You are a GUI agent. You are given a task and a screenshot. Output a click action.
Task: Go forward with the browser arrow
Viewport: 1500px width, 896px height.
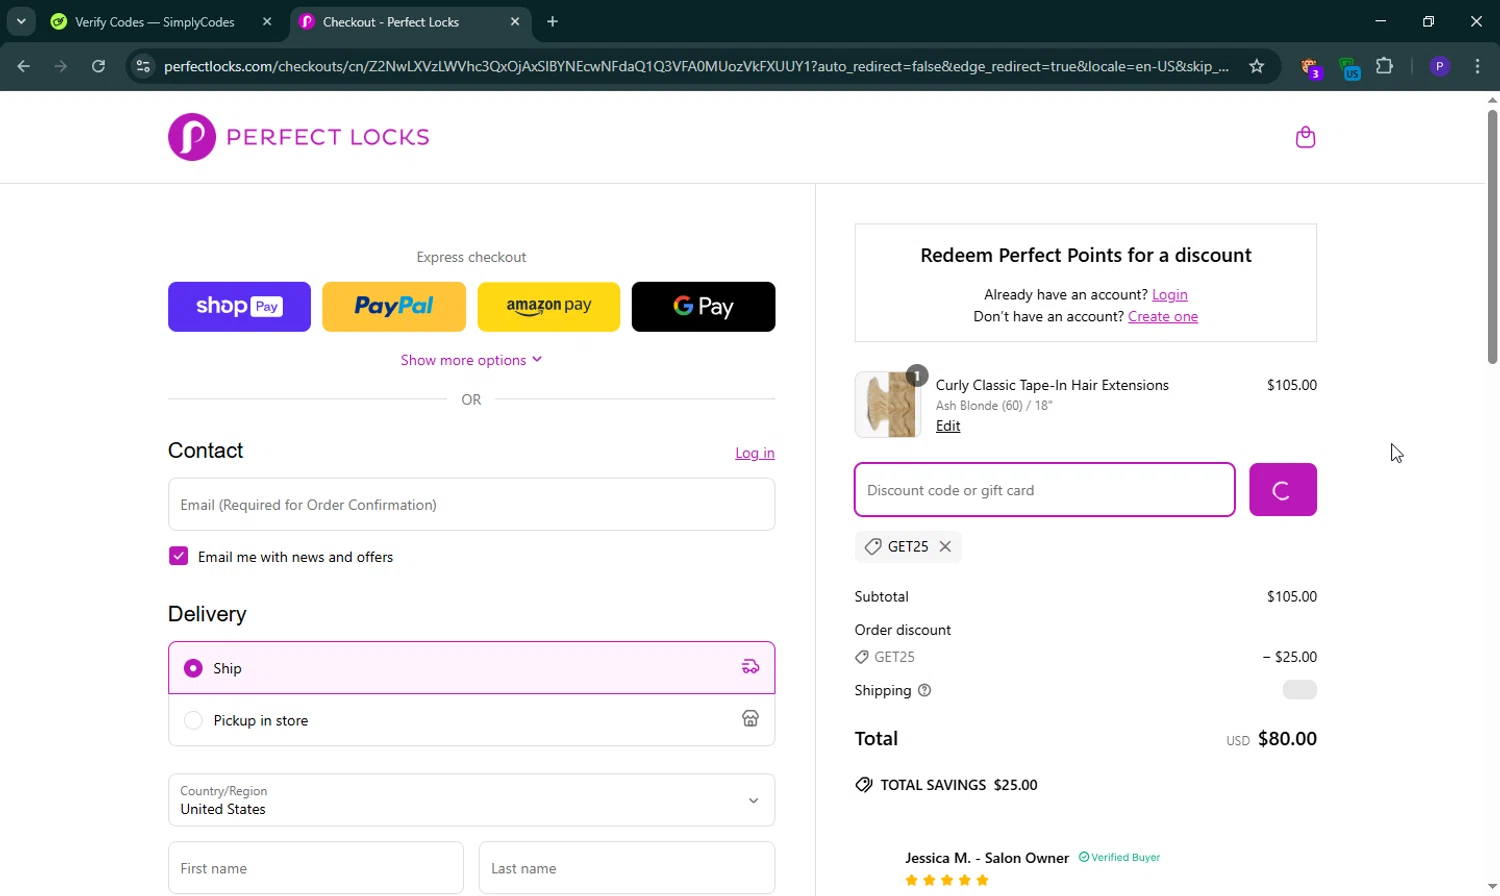click(x=61, y=66)
